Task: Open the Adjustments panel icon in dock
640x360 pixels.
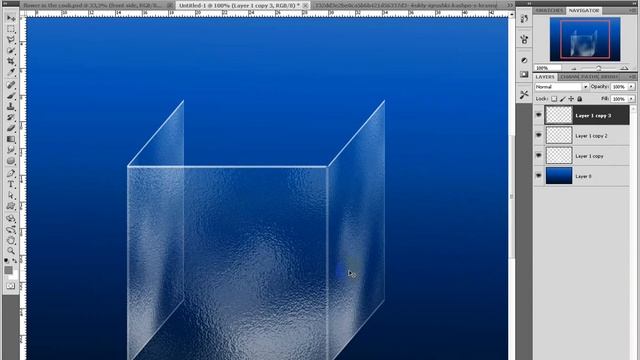Action: click(524, 60)
